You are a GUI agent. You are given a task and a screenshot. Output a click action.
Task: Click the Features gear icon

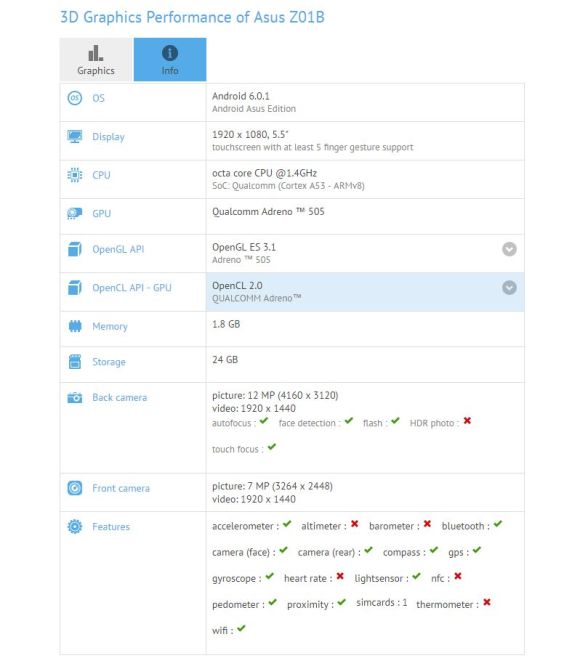tap(75, 526)
